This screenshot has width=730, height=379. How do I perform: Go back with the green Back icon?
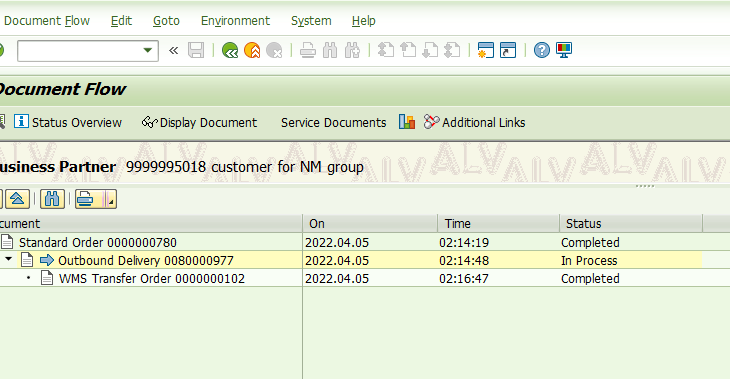[230, 50]
